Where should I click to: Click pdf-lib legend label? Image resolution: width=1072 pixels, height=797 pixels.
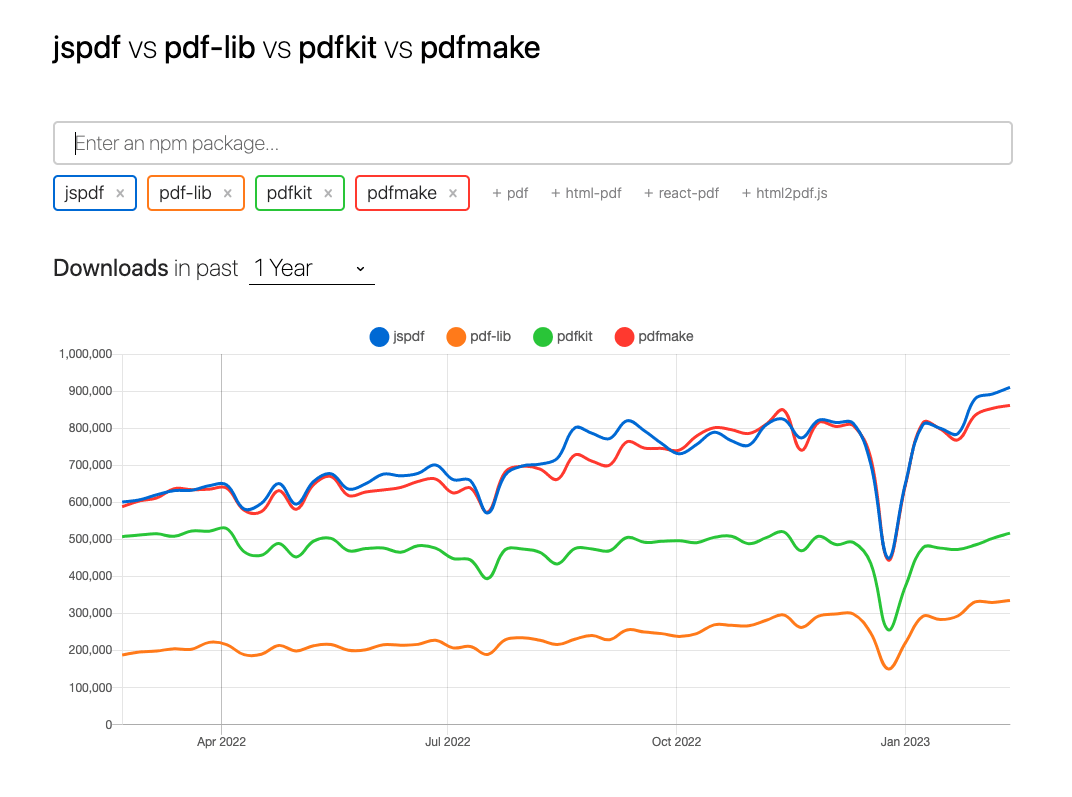tap(490, 336)
